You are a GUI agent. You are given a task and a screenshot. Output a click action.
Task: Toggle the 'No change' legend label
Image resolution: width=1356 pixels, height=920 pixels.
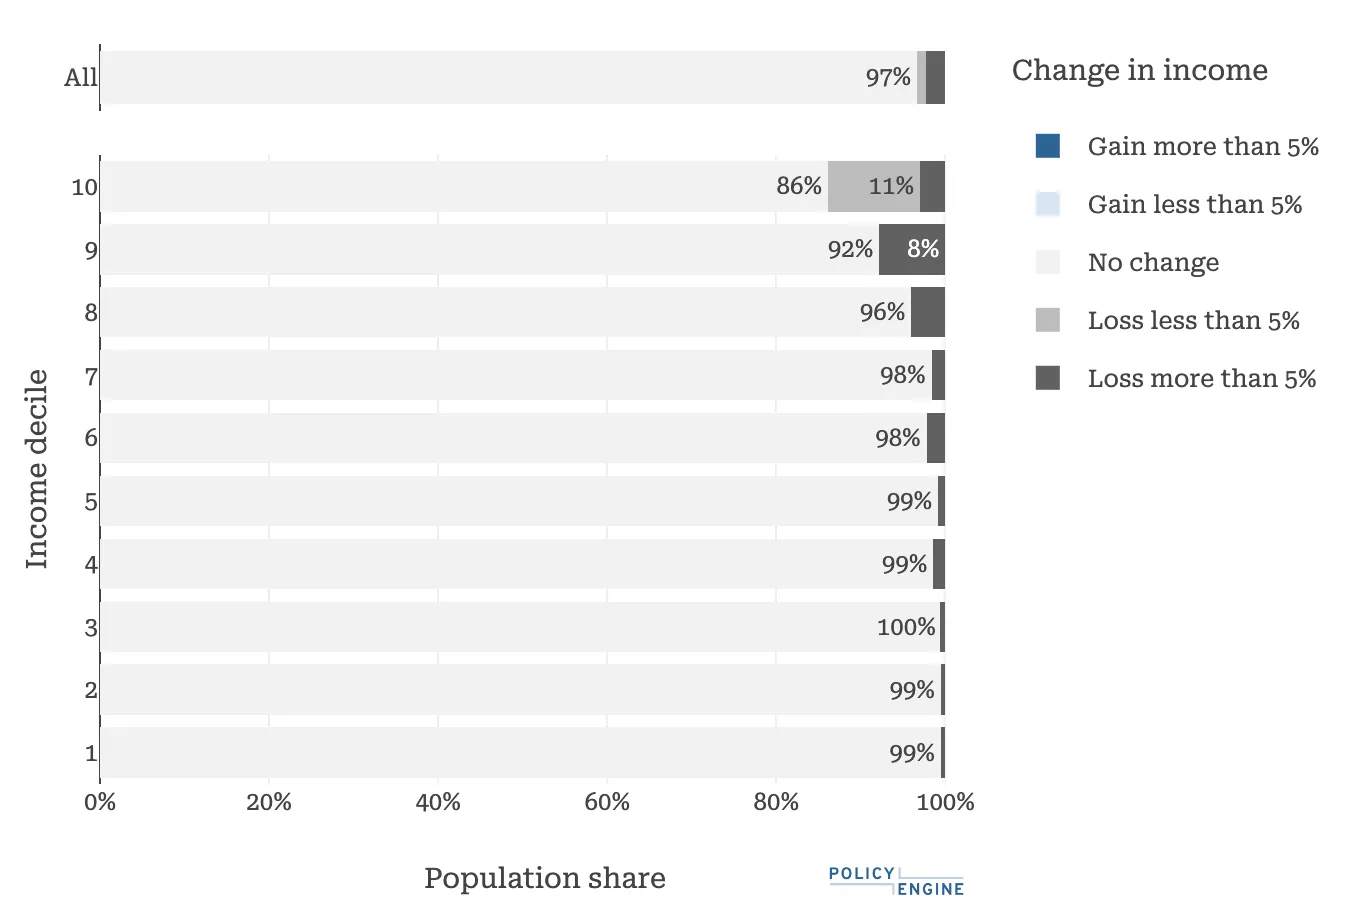[1153, 262]
